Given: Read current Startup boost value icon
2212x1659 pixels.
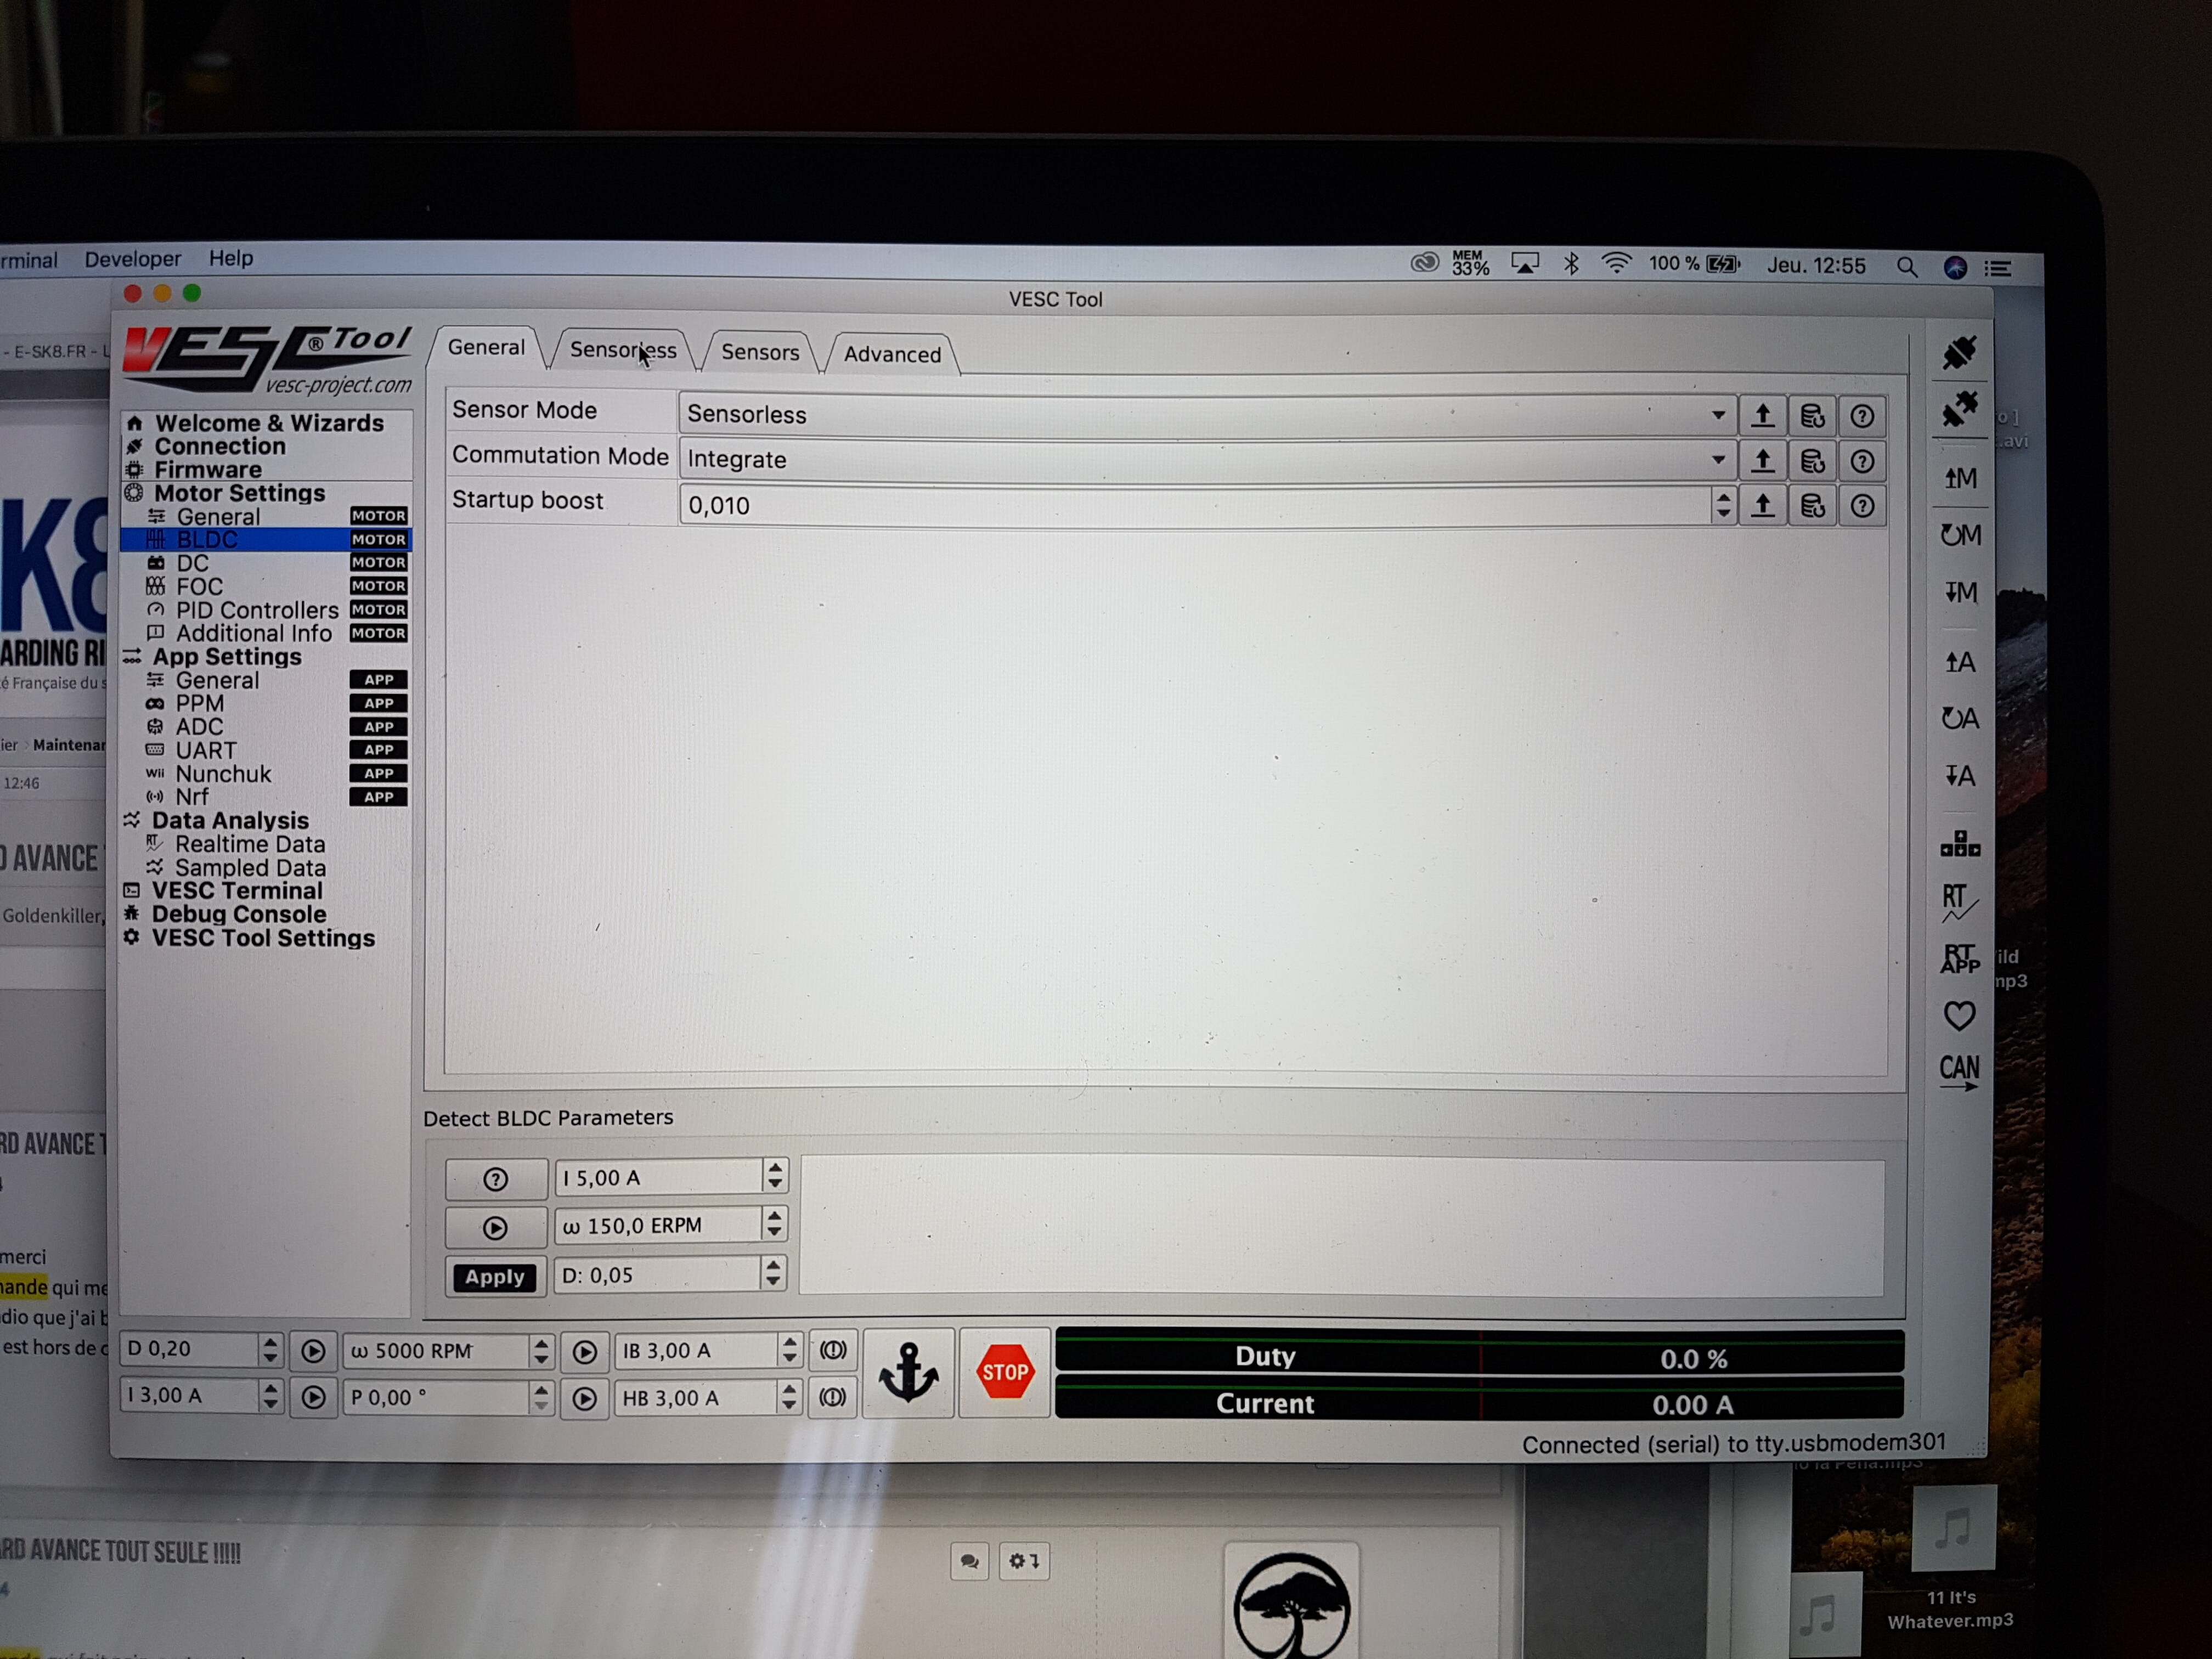Looking at the screenshot, I should (x=1762, y=506).
